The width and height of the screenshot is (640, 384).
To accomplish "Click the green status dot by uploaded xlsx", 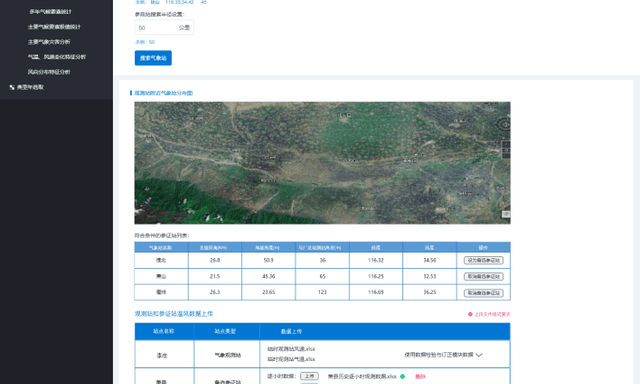I will coord(402,377).
